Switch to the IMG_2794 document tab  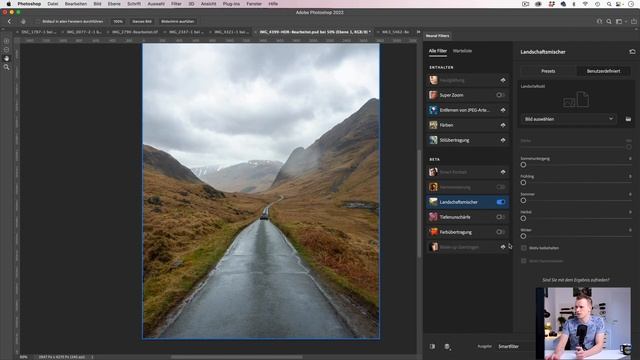135,31
